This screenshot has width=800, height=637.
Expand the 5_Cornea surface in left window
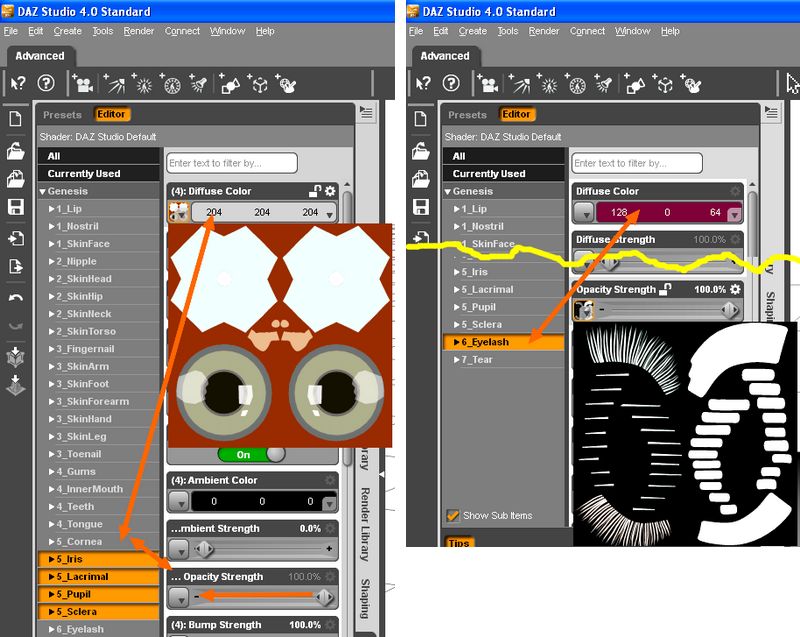point(52,542)
